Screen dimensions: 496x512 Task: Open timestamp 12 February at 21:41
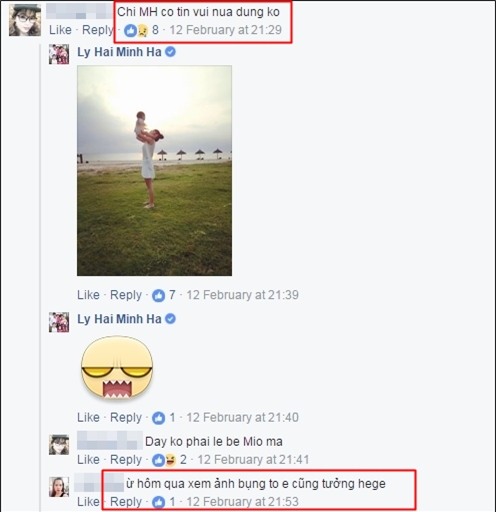tap(253, 460)
